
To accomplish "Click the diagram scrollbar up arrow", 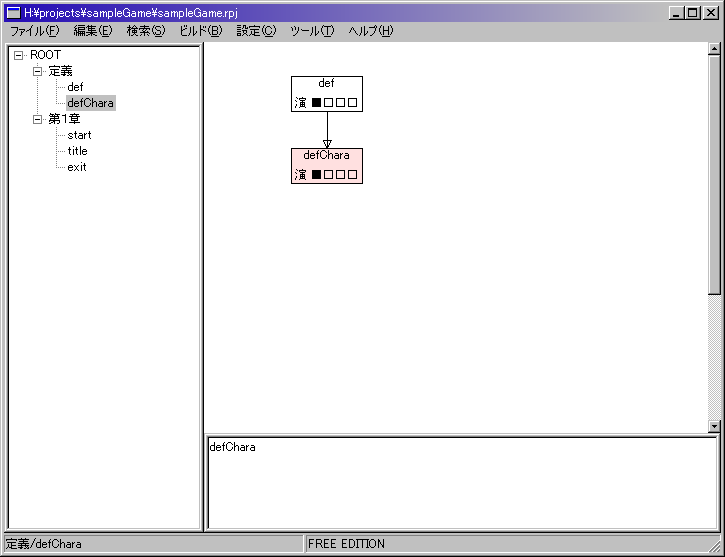I will [x=714, y=49].
